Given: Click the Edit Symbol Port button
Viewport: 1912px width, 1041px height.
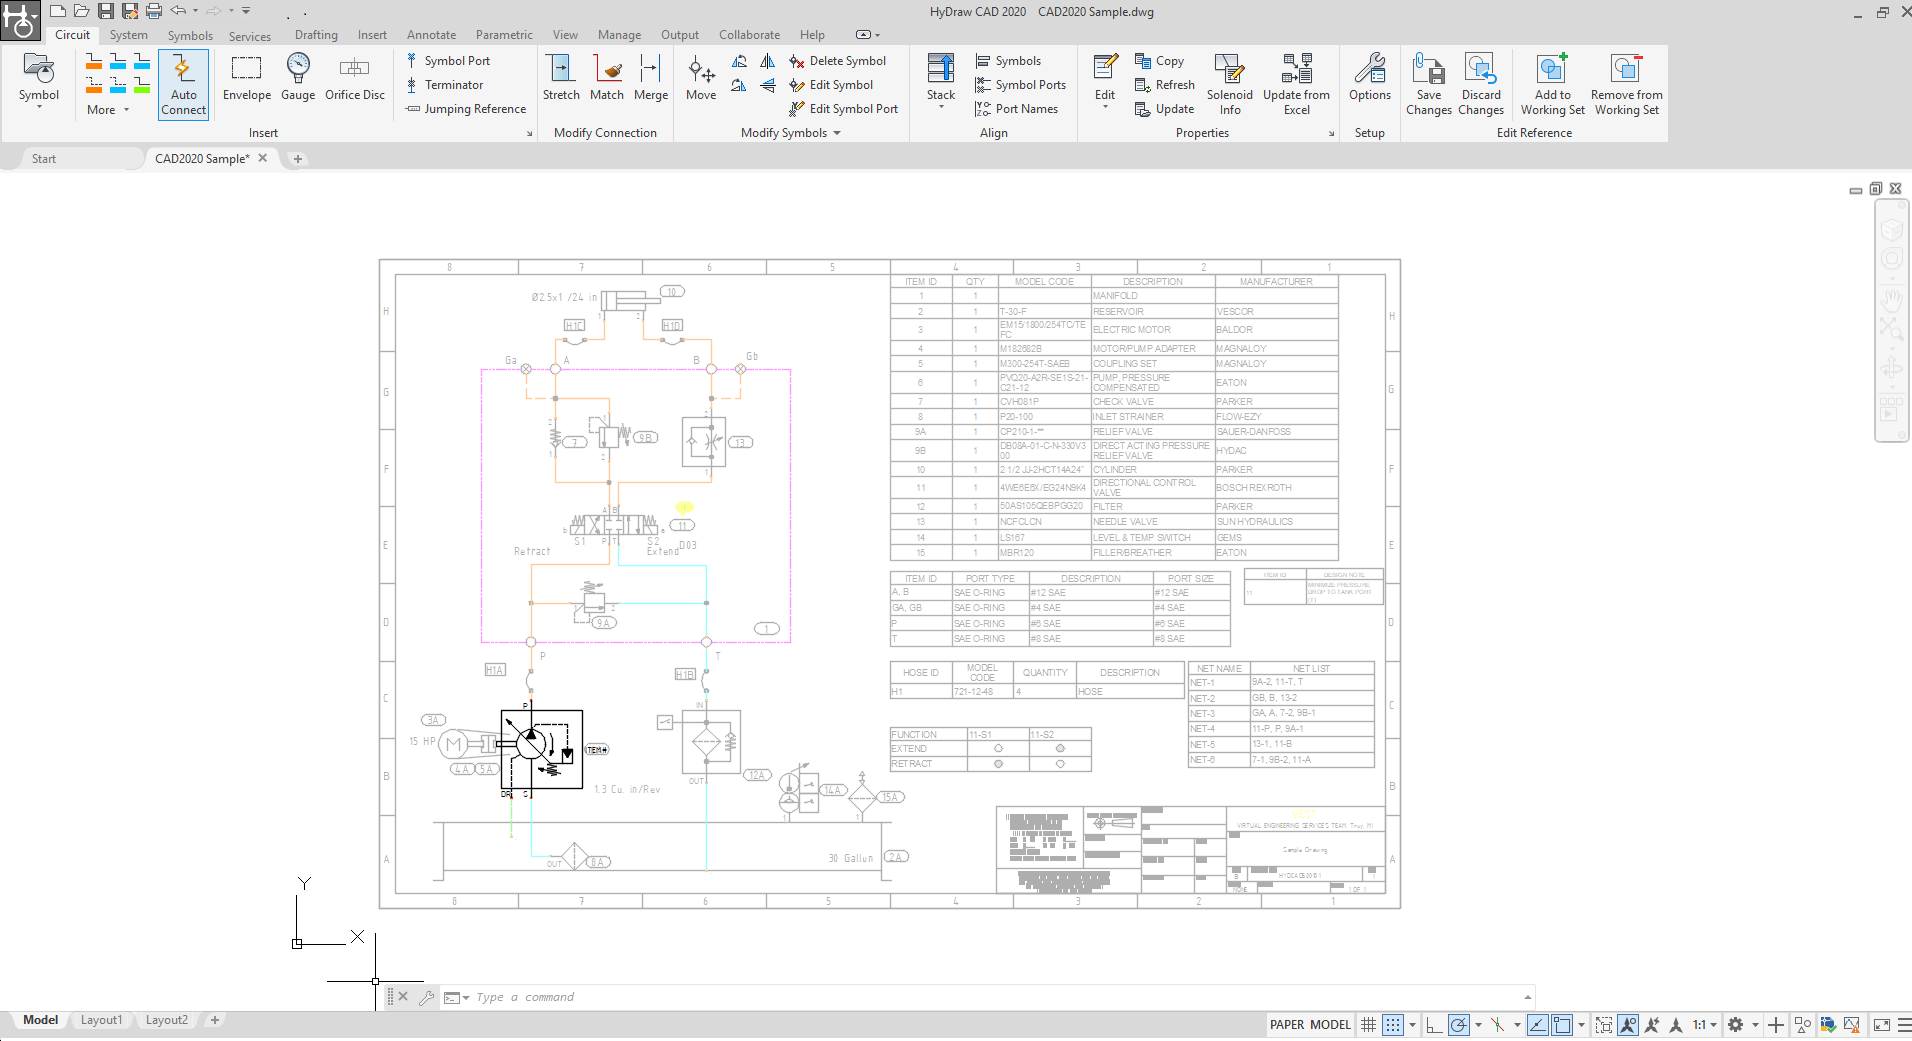Looking at the screenshot, I should 844,109.
